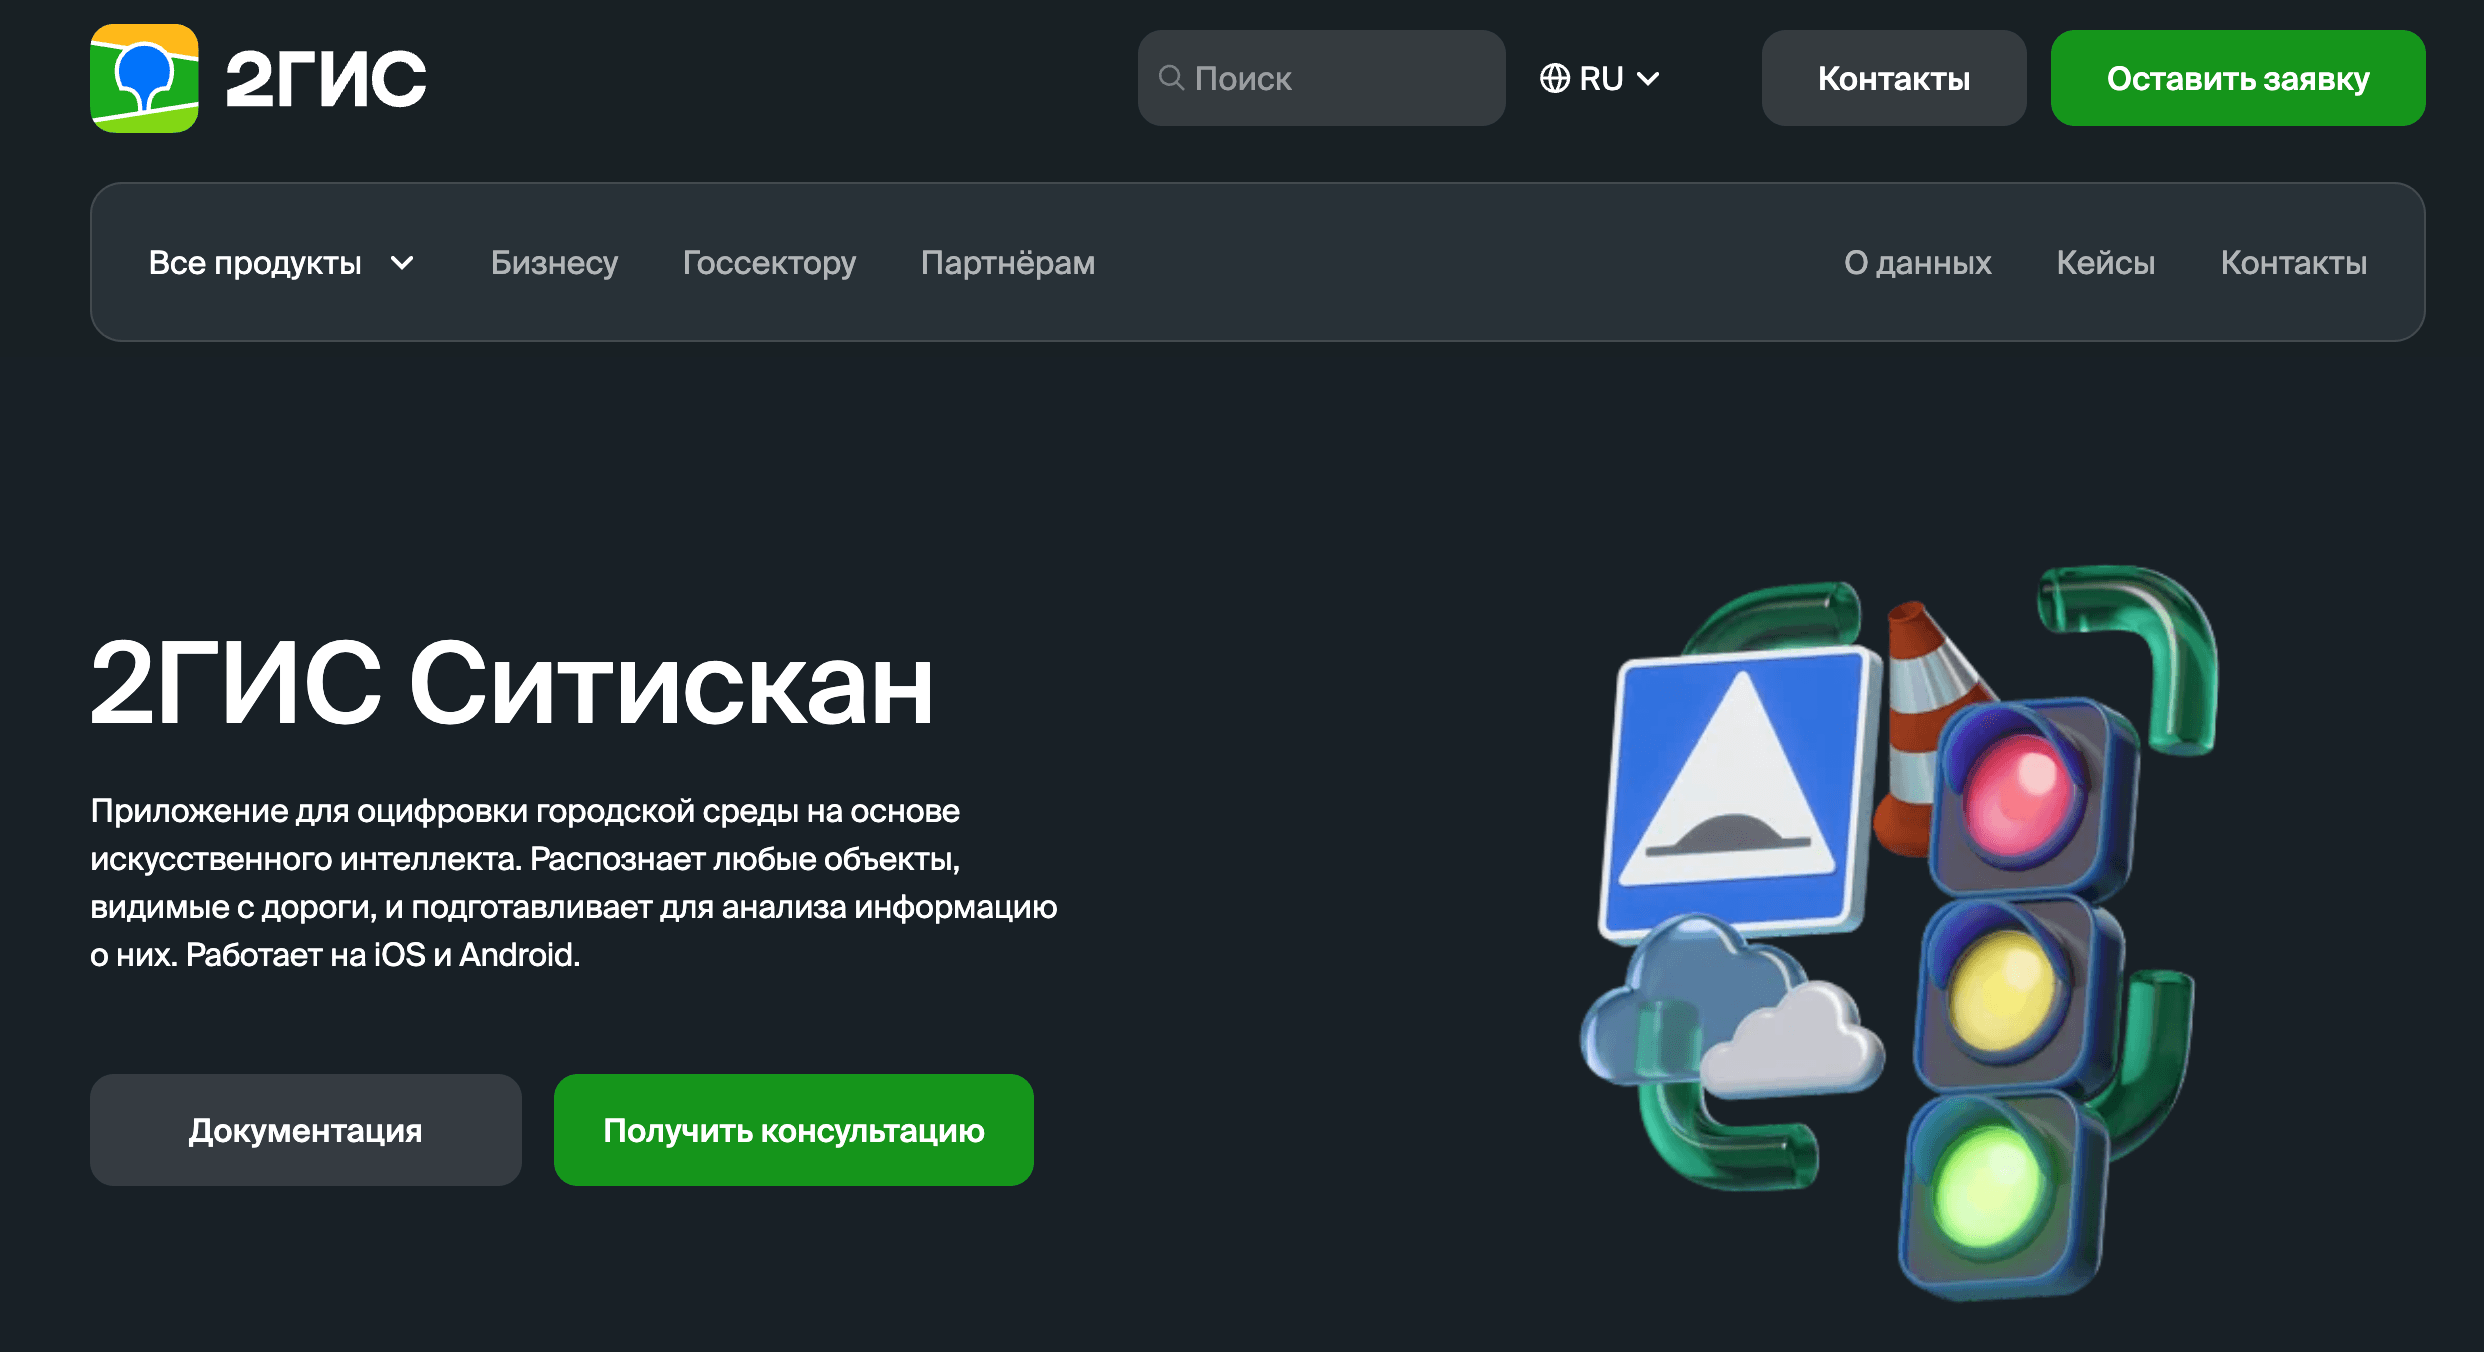Select Контакты in the navigation bar

[2294, 262]
